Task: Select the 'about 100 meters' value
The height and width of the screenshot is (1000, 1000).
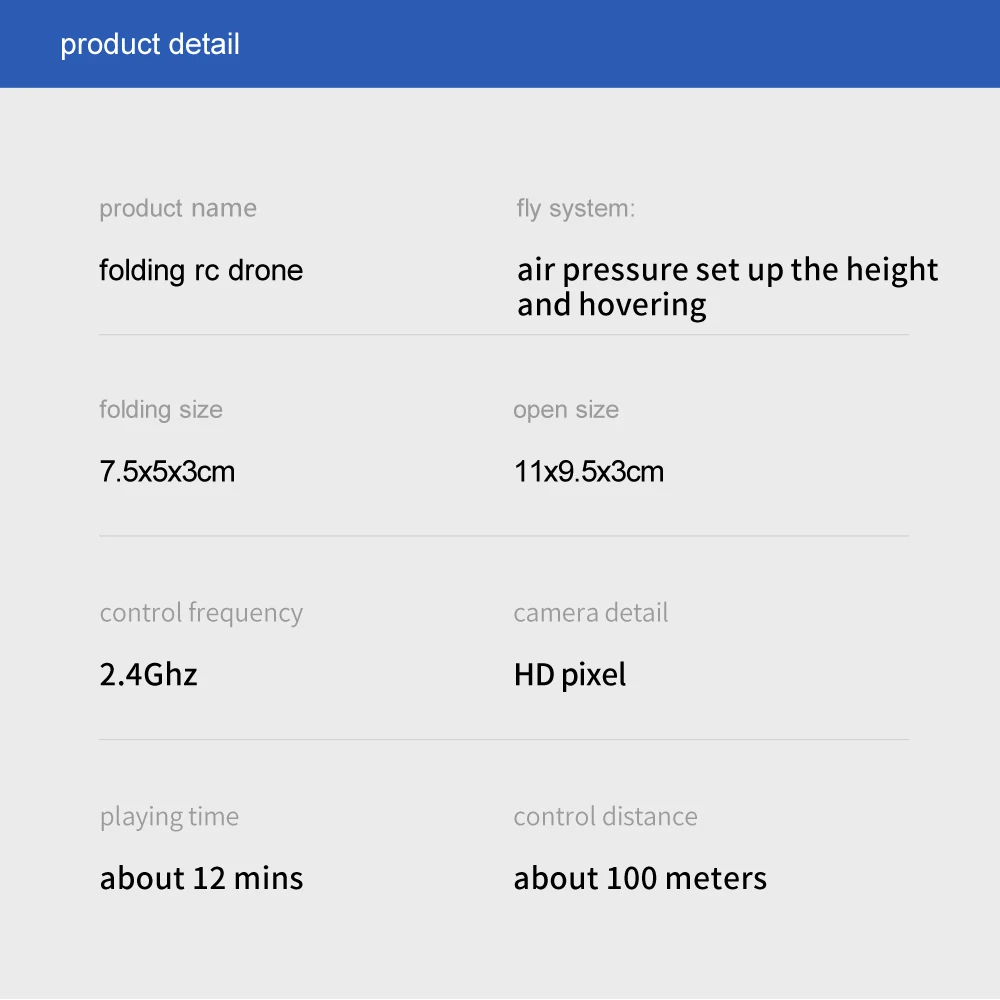Action: (x=640, y=879)
